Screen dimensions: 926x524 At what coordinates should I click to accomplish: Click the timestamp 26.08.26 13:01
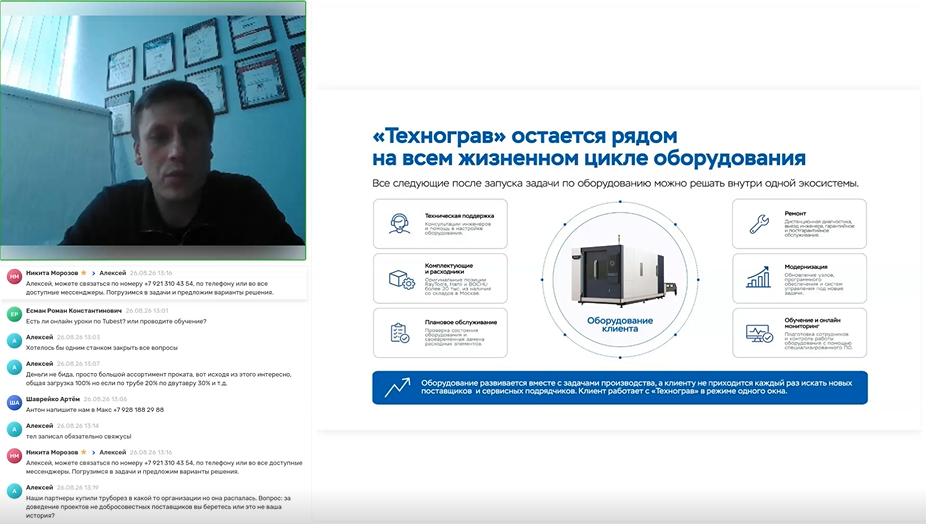coord(147,310)
